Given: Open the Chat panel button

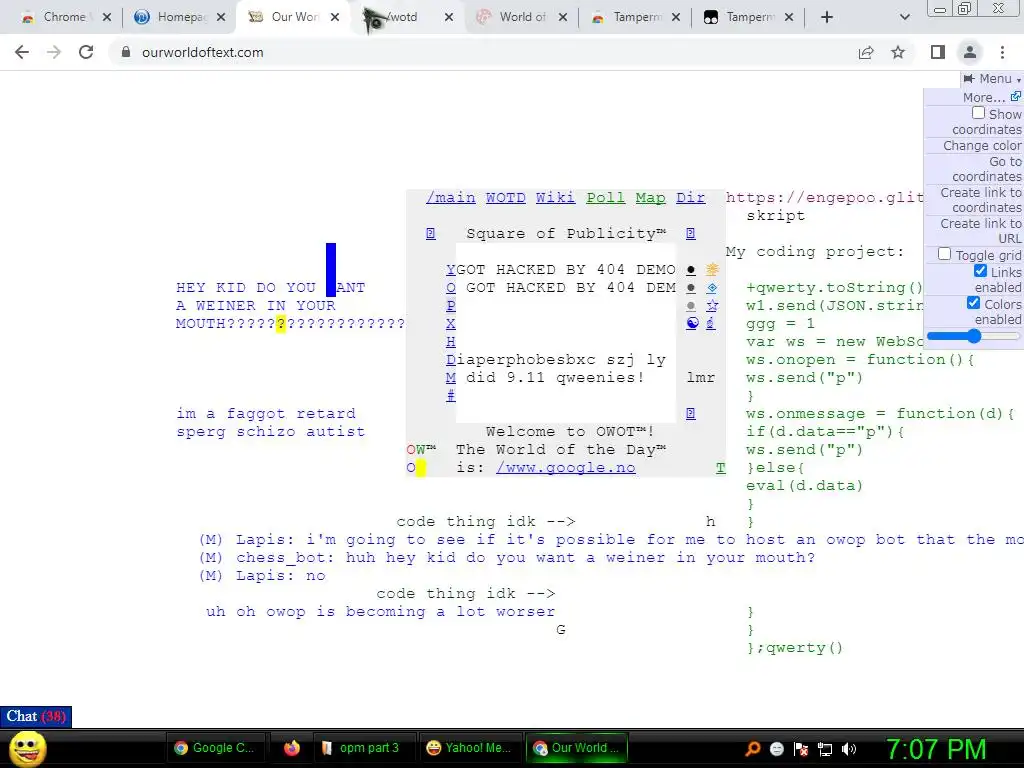Looking at the screenshot, I should point(36,716).
